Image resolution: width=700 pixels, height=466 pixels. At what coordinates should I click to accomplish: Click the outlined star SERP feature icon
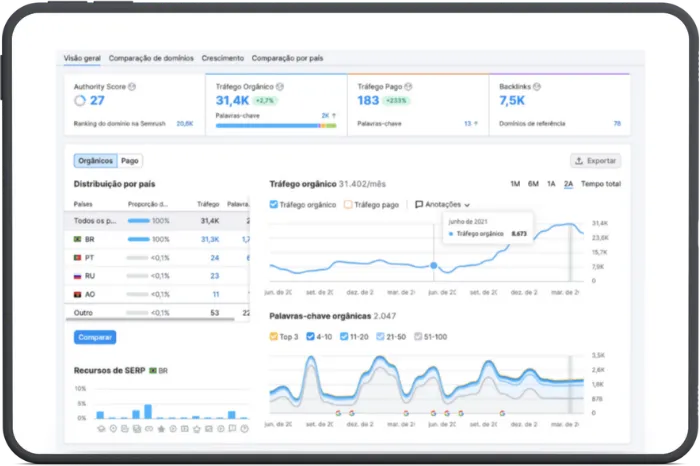(196, 429)
